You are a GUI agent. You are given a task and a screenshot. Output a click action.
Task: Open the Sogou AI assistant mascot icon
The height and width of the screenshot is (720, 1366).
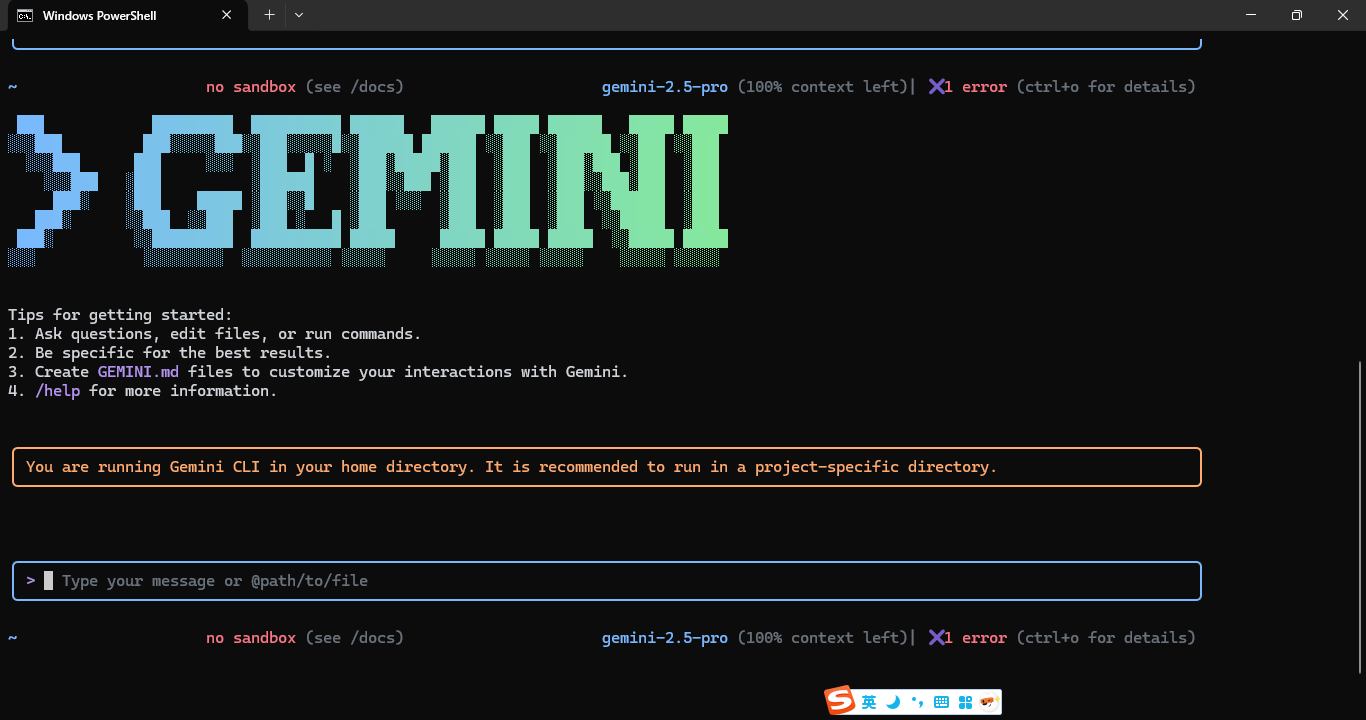[988, 703]
